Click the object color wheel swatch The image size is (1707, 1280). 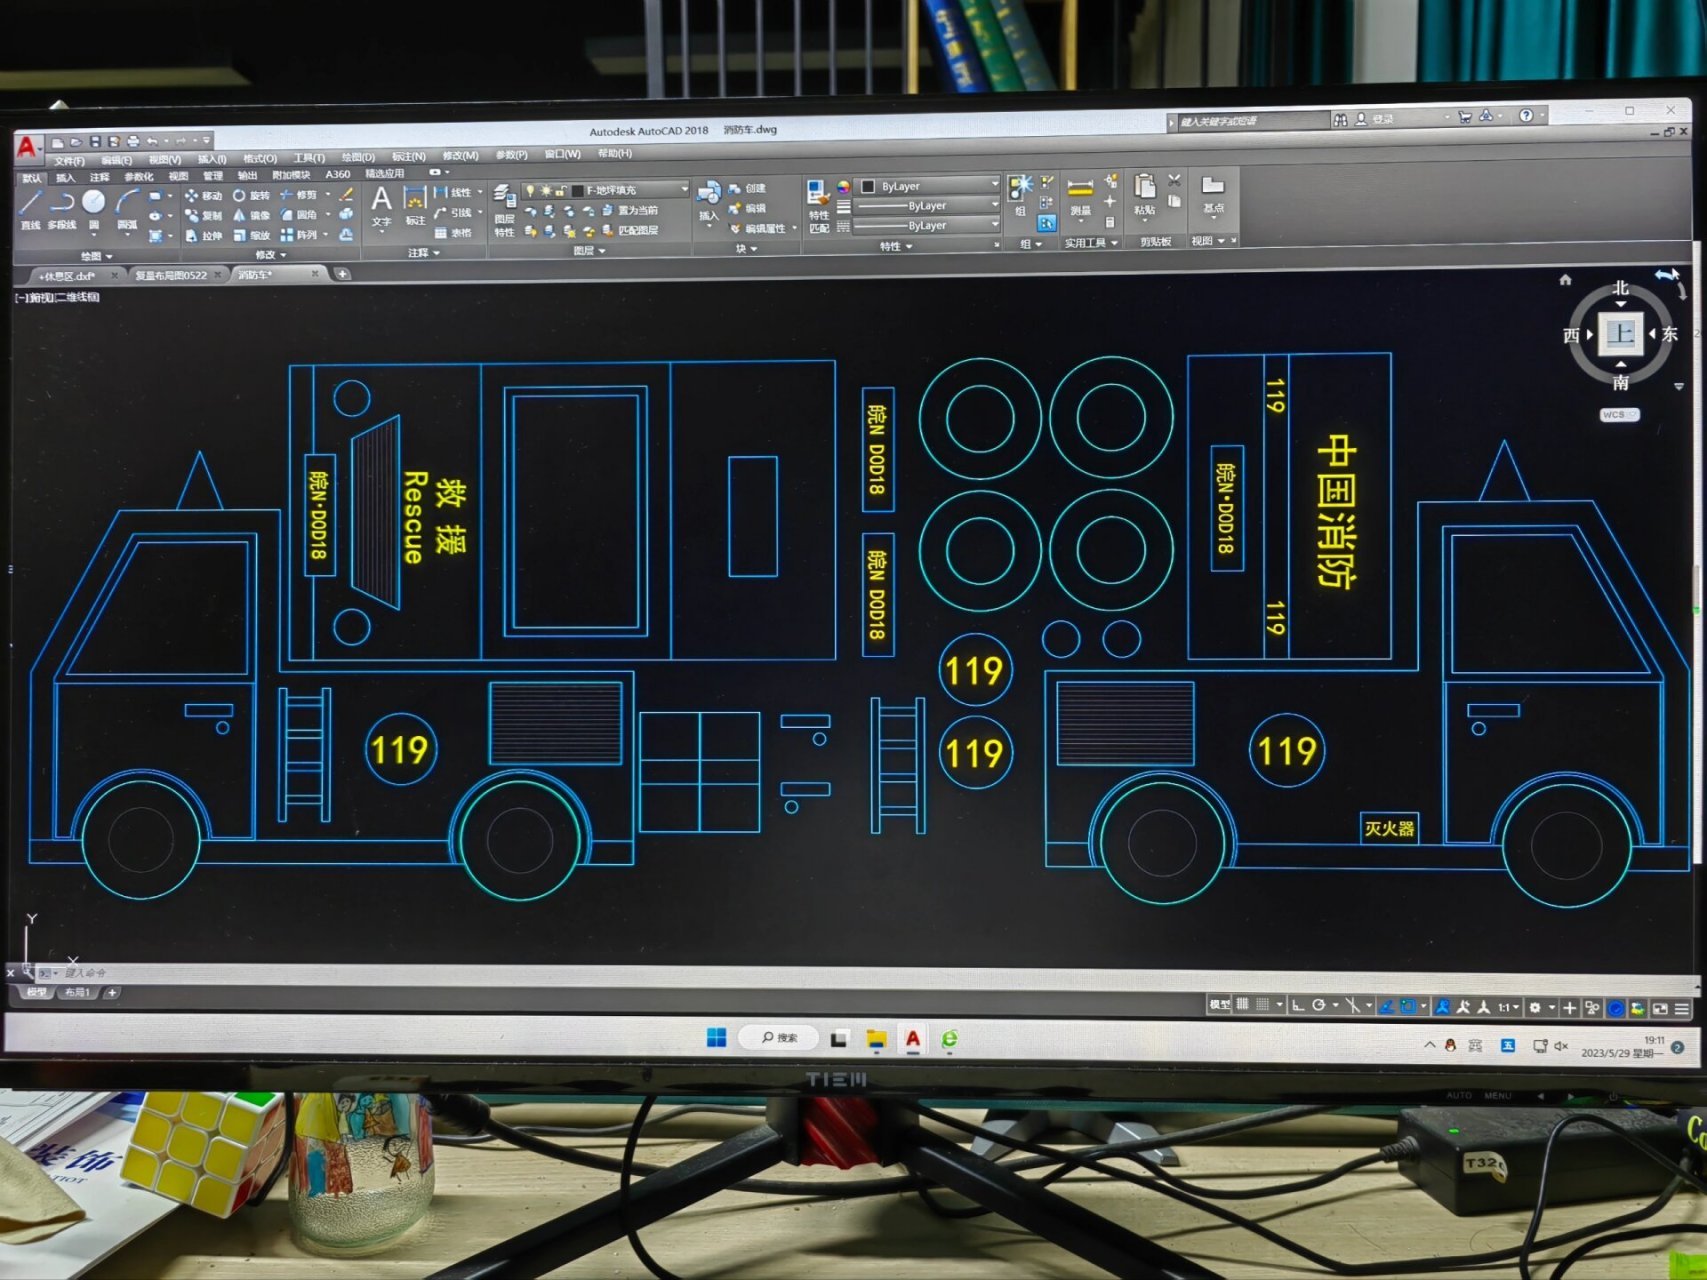pyautogui.click(x=843, y=187)
